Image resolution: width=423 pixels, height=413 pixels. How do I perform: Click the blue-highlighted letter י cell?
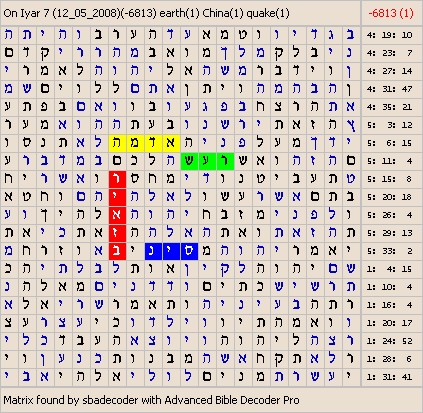[171, 251]
